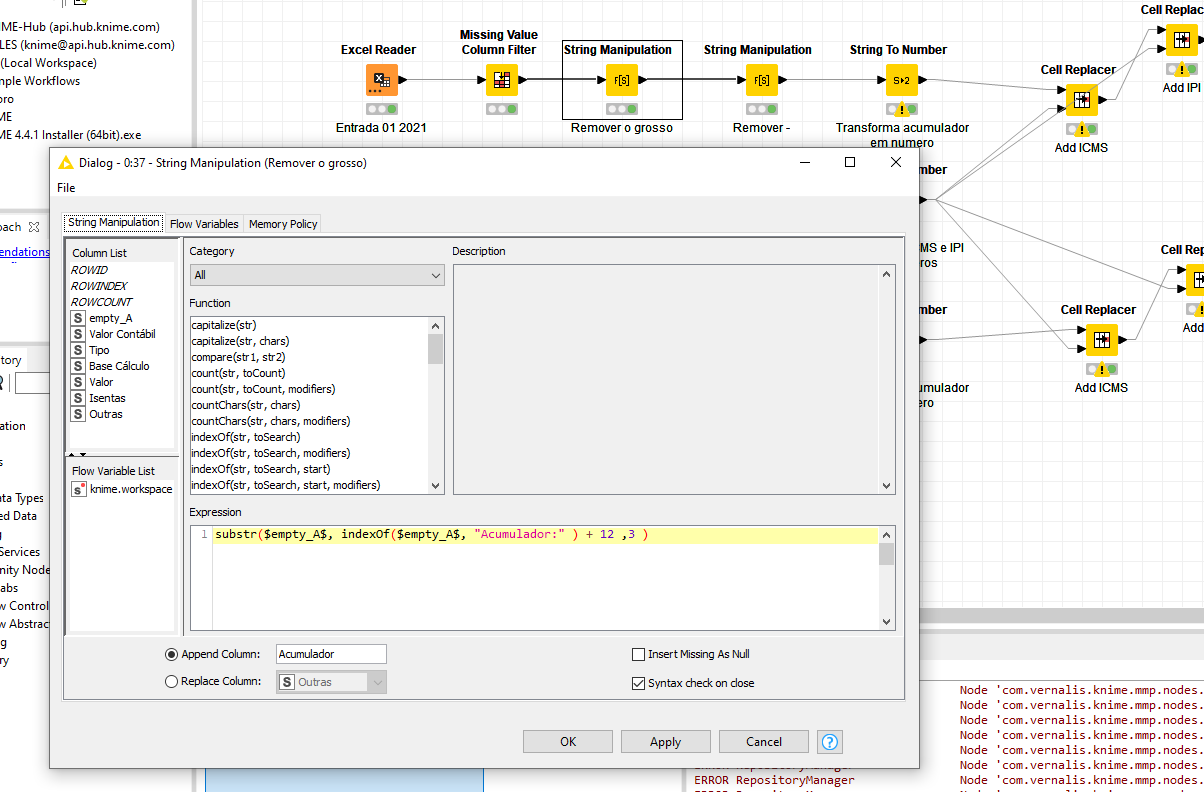Open the File menu in the dialog
The height and width of the screenshot is (792, 1204).
(x=65, y=187)
